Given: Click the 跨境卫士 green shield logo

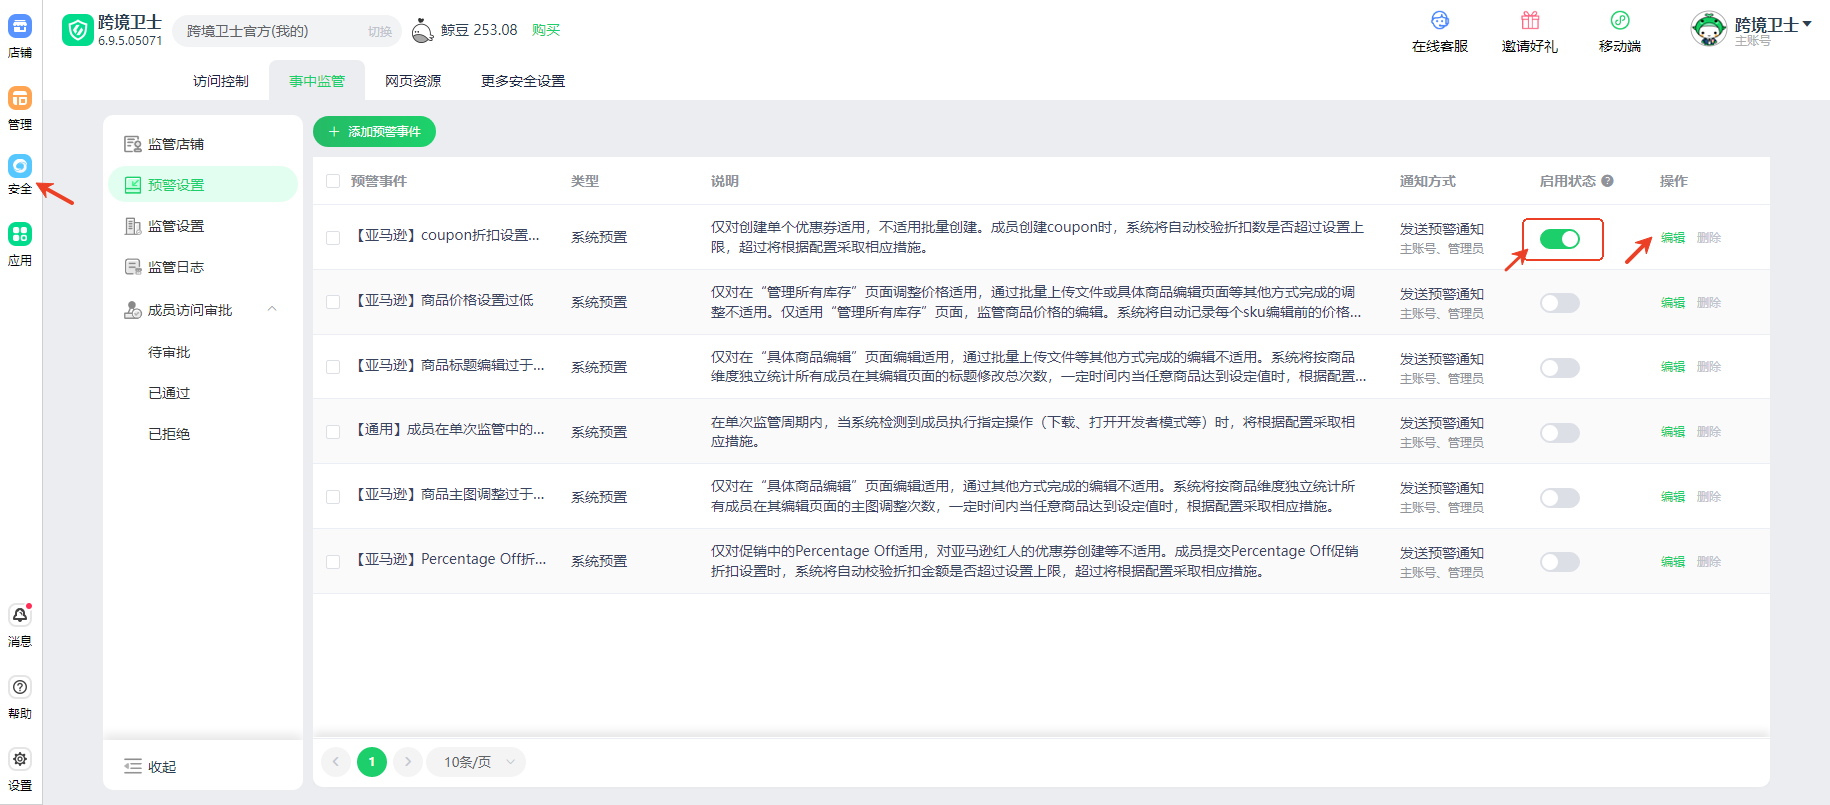Looking at the screenshot, I should coord(77,30).
